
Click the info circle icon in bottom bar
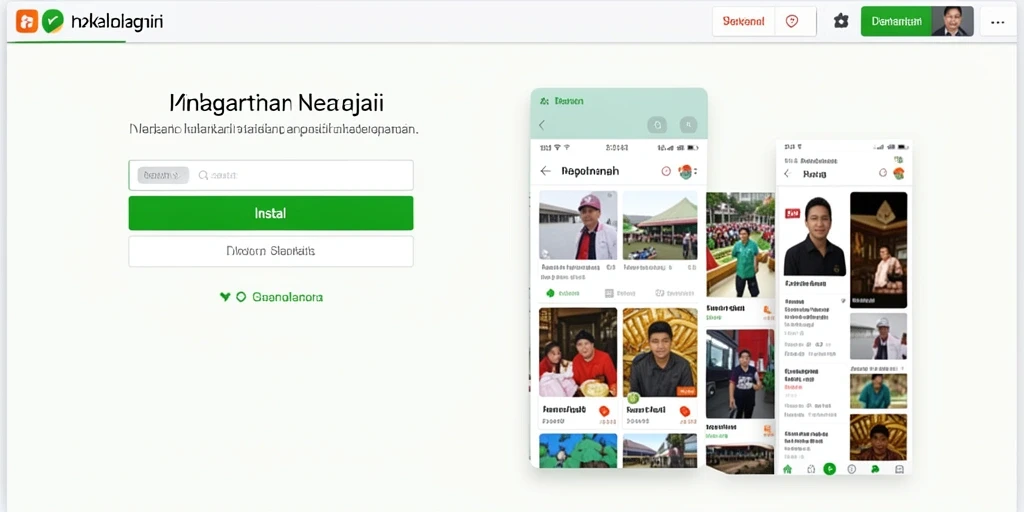click(852, 469)
